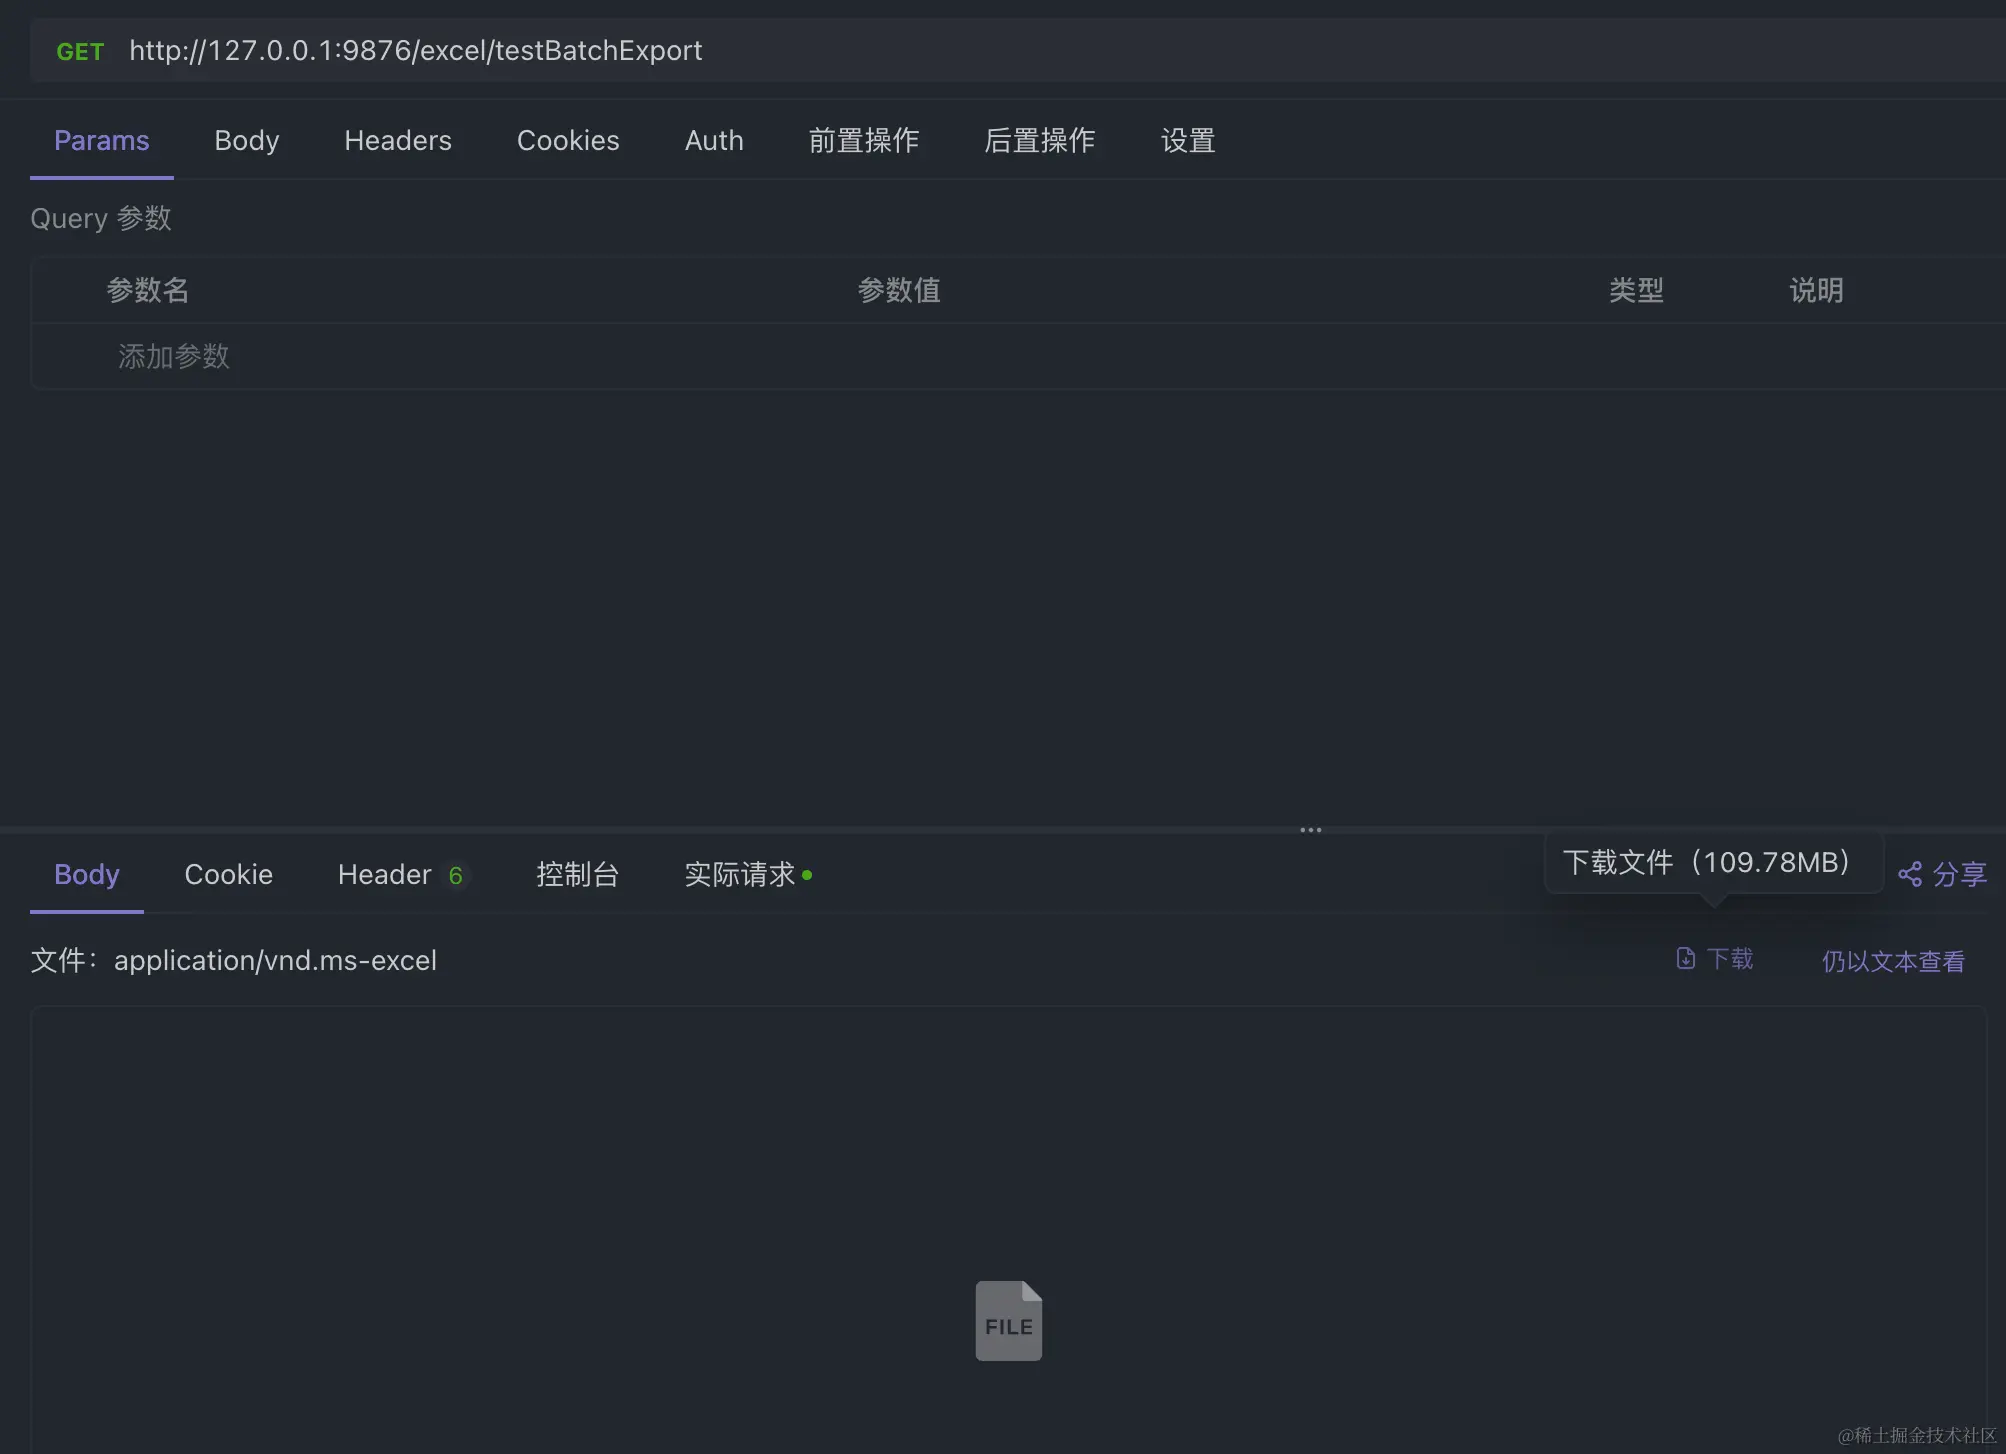The image size is (2006, 1454).
Task: Click the request URL field
Action: point(415,51)
